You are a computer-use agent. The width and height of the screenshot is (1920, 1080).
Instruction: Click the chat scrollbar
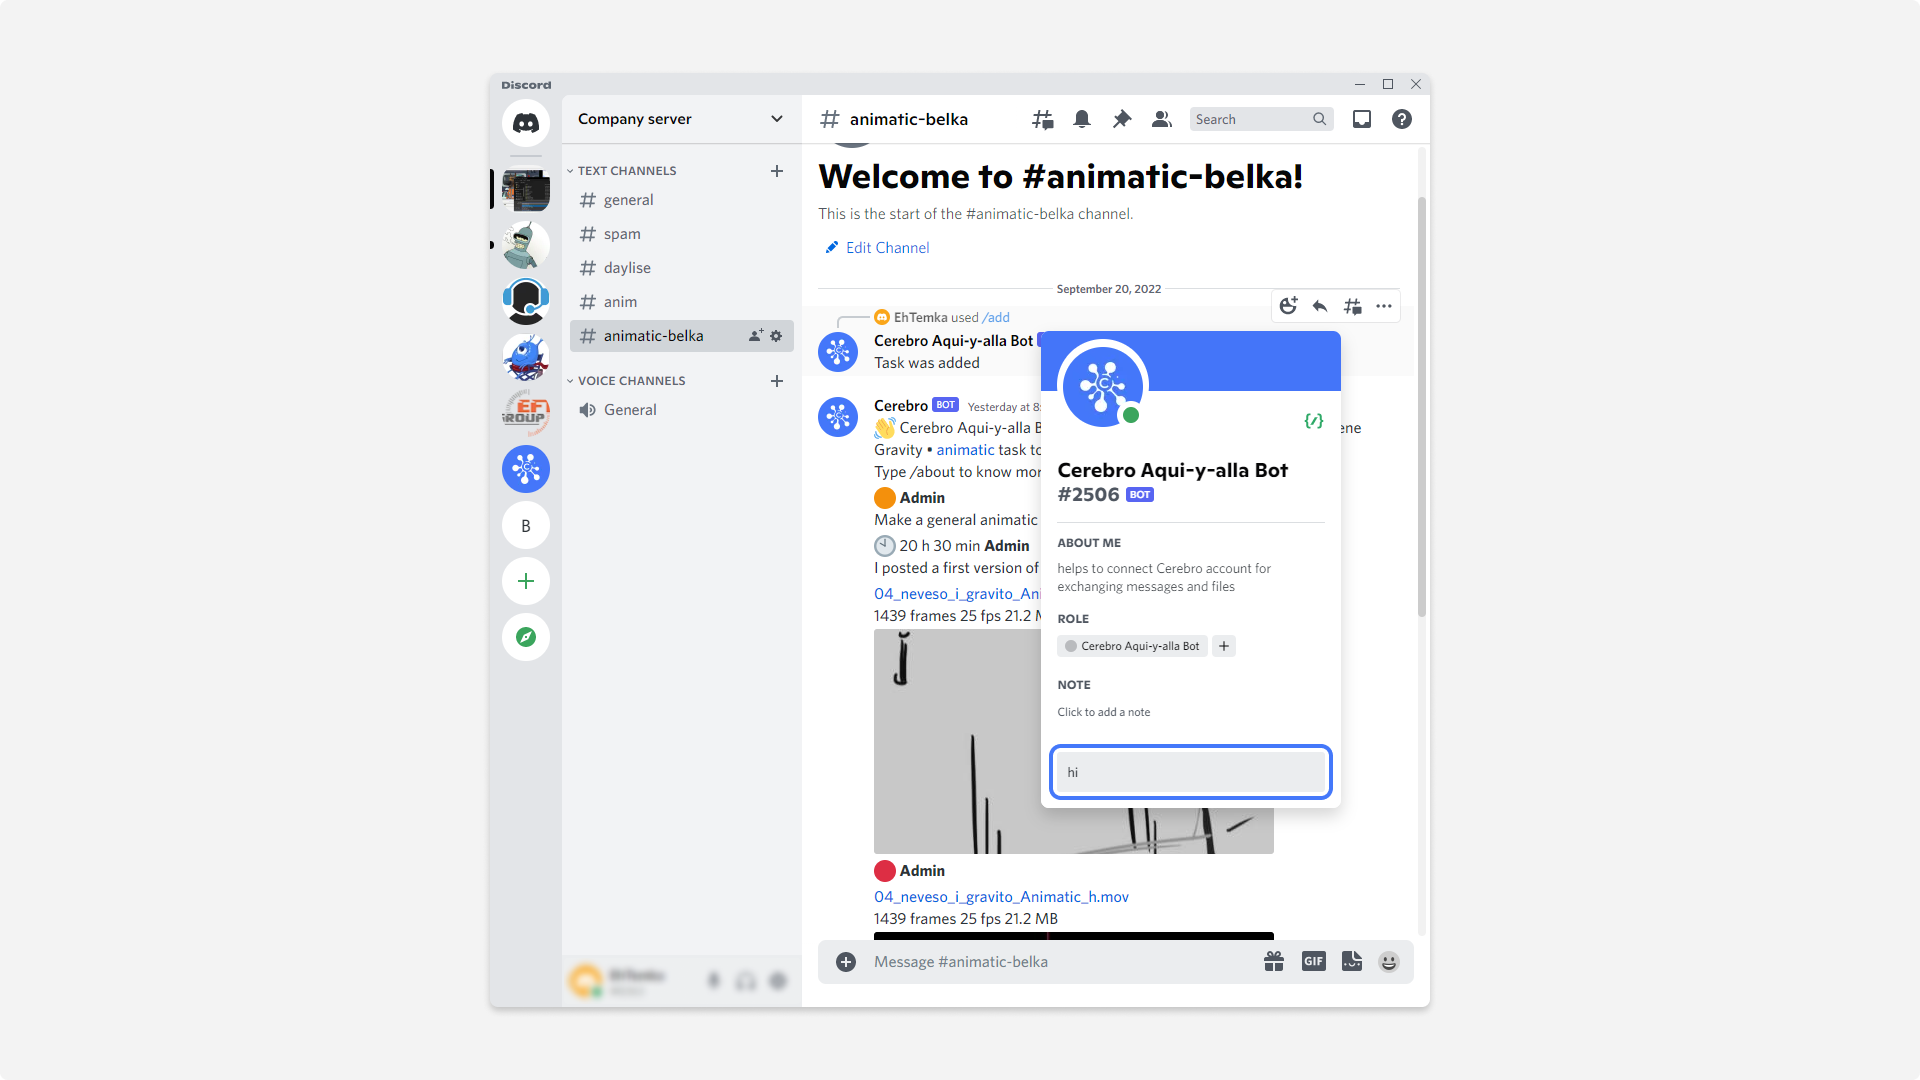[x=1422, y=407]
